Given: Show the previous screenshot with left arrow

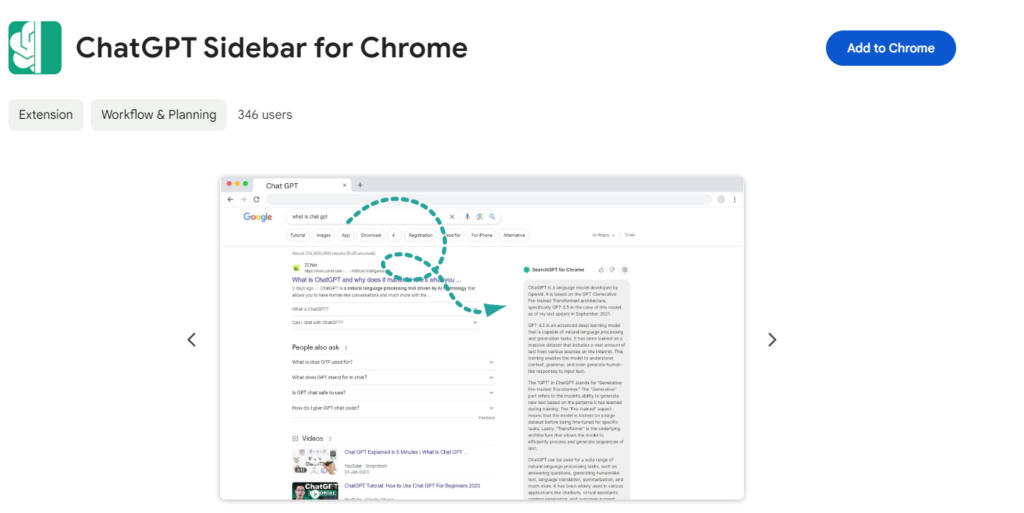Looking at the screenshot, I should click(x=191, y=339).
